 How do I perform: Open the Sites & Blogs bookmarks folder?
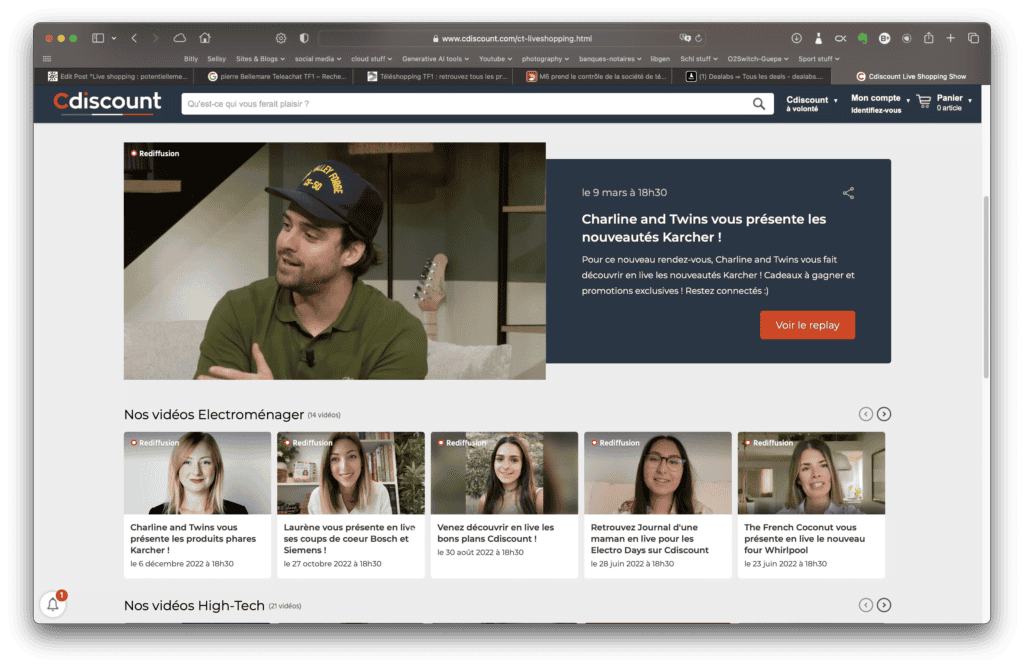[x=260, y=59]
